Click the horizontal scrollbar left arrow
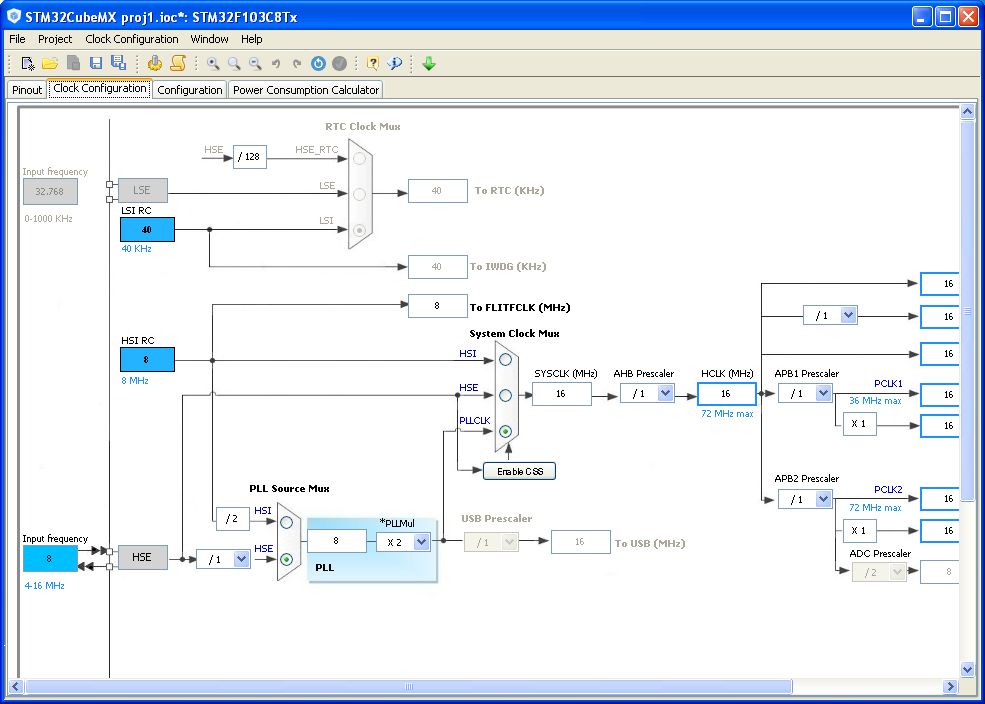985x704 pixels. tap(16, 686)
